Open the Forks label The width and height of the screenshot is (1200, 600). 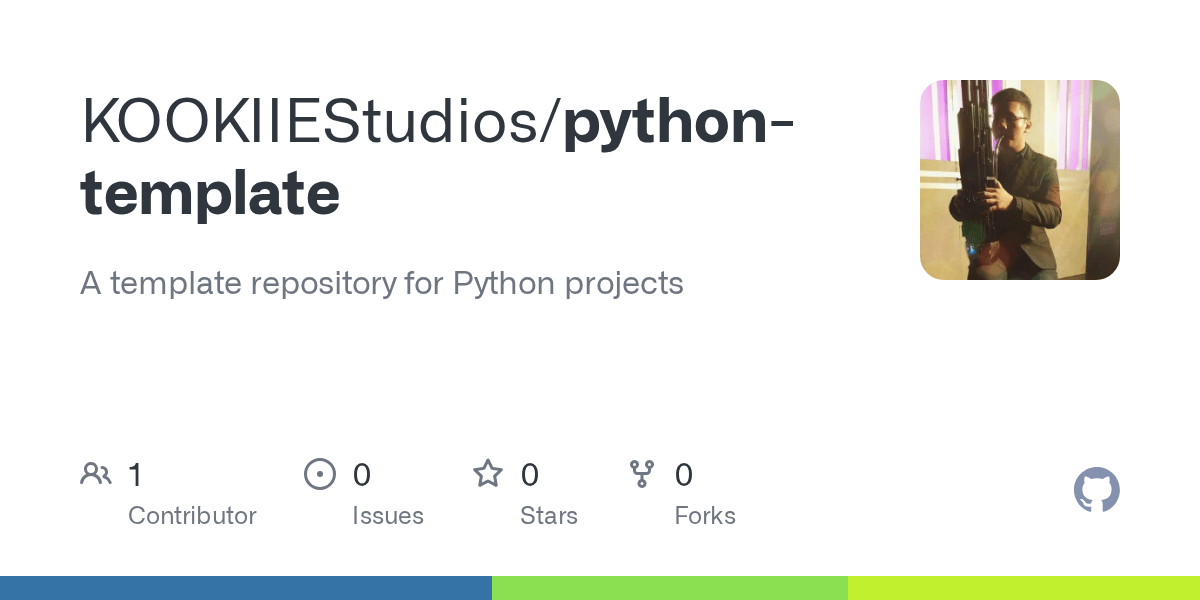click(x=705, y=516)
